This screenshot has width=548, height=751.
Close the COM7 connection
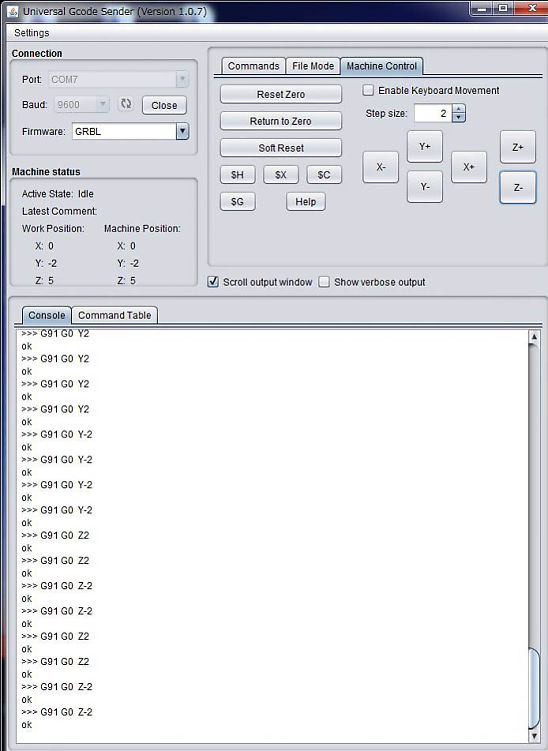pyautogui.click(x=164, y=105)
